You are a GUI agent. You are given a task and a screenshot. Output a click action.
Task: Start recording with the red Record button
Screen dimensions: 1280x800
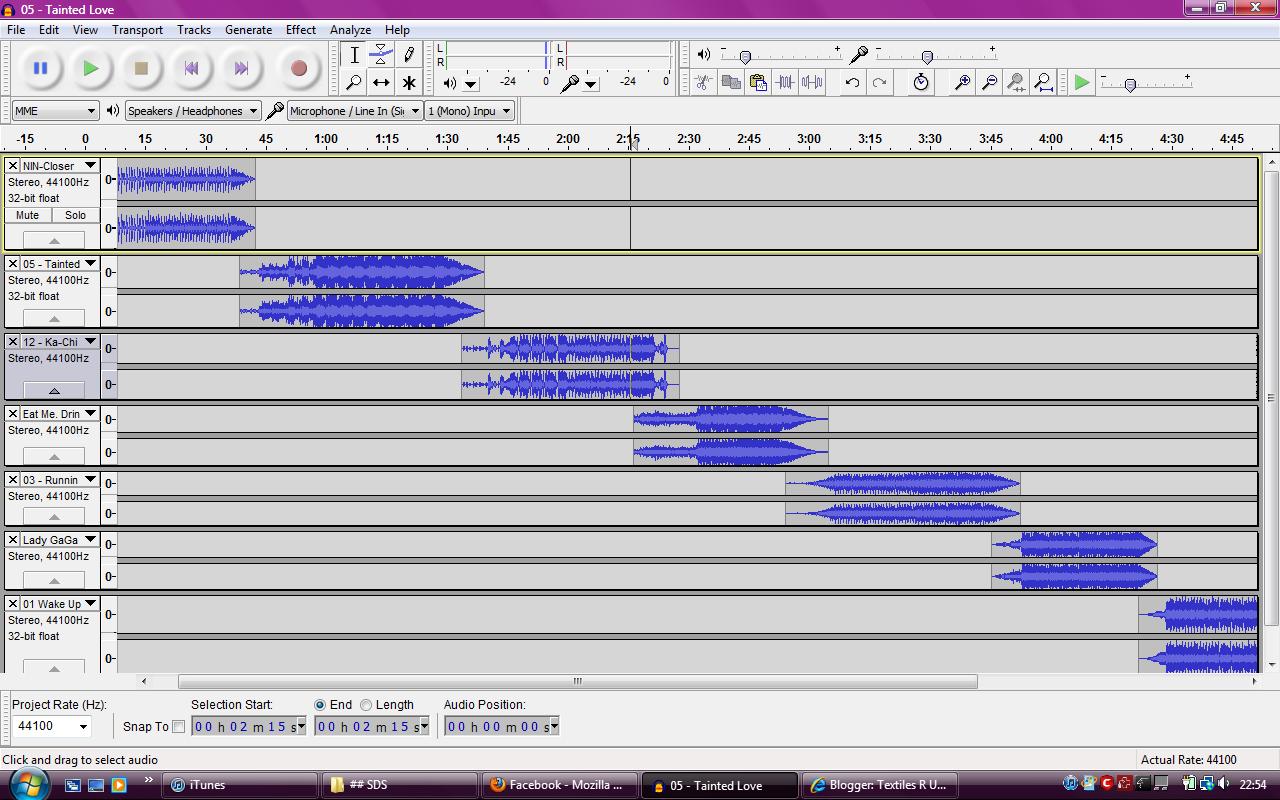(x=298, y=68)
